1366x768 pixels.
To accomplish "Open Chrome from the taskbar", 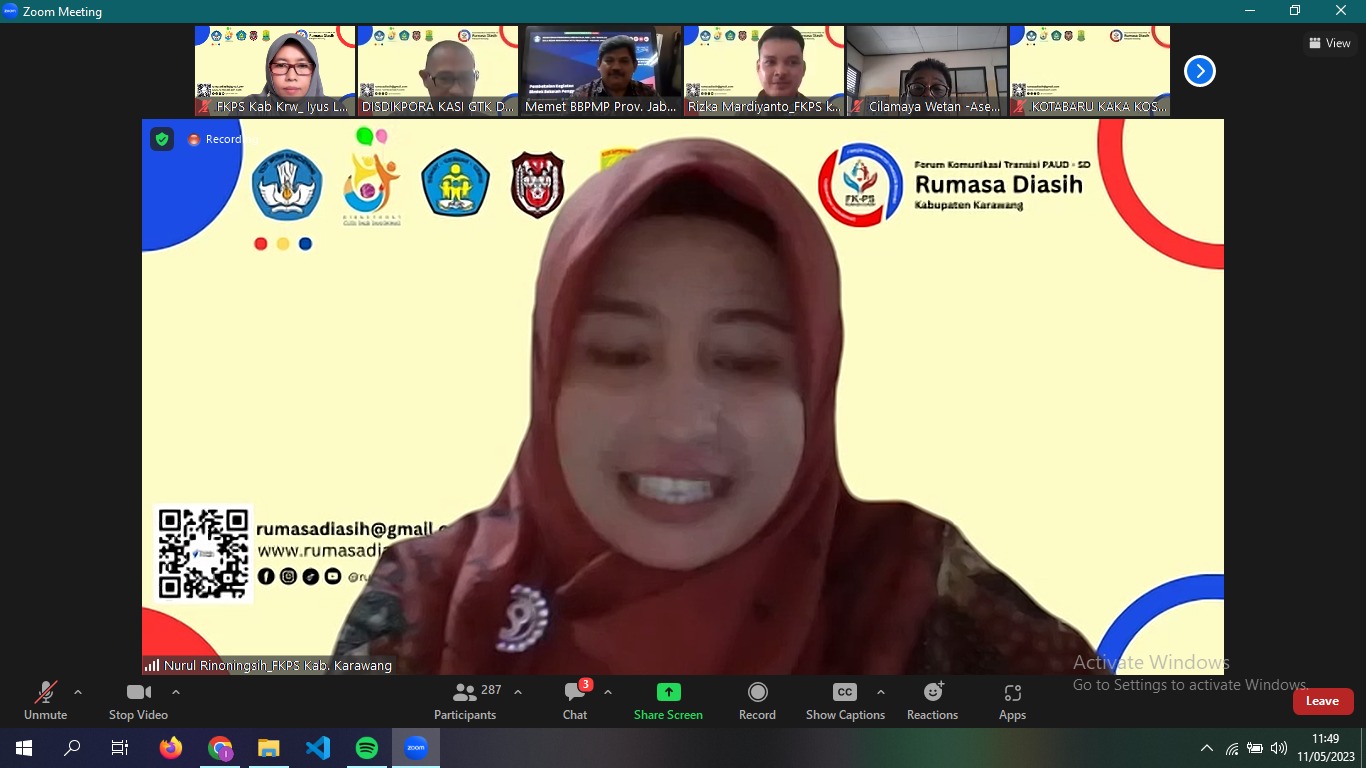I will pos(220,748).
